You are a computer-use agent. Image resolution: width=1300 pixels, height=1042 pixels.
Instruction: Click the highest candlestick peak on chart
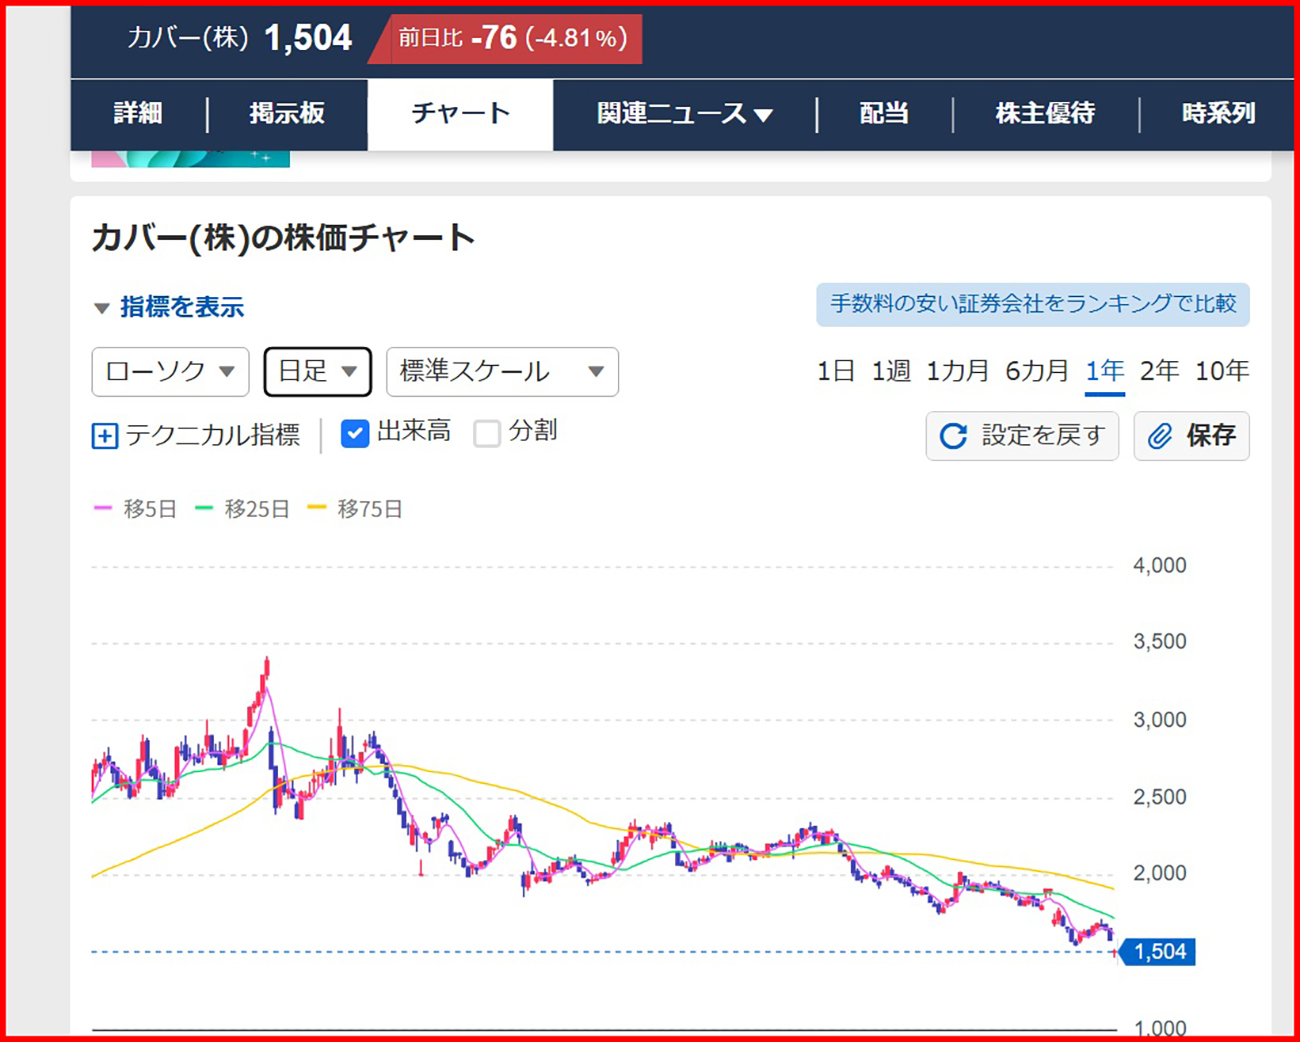pos(267,662)
